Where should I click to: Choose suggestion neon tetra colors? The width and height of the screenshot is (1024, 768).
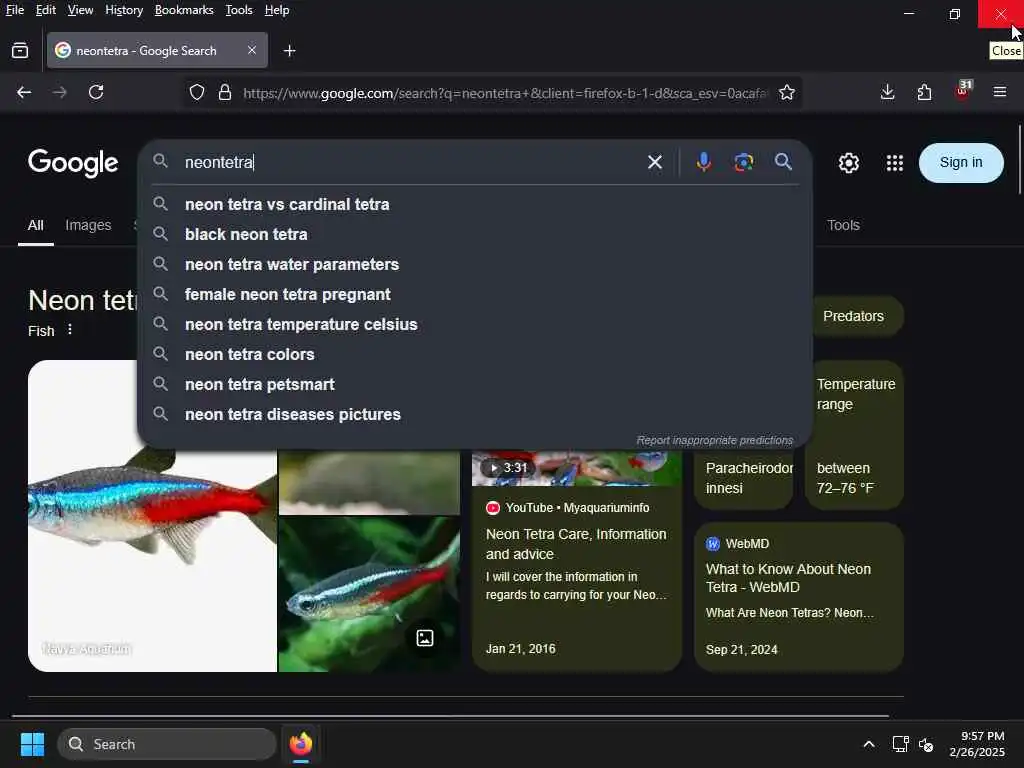point(475,355)
